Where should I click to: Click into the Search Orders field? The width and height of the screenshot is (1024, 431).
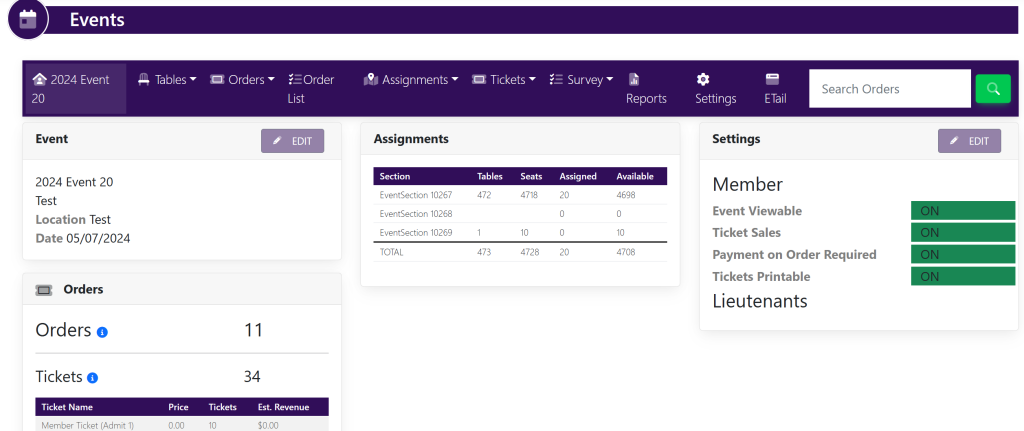(889, 89)
